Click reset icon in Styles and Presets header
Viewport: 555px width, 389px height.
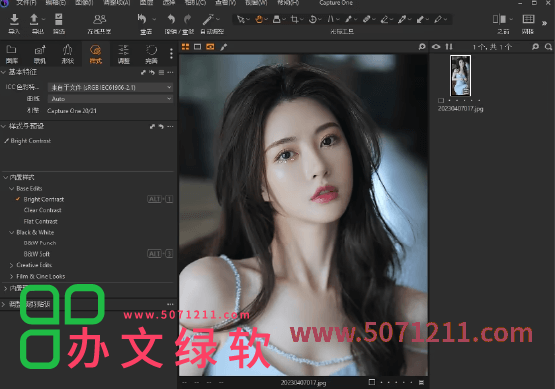pyautogui.click(x=161, y=126)
